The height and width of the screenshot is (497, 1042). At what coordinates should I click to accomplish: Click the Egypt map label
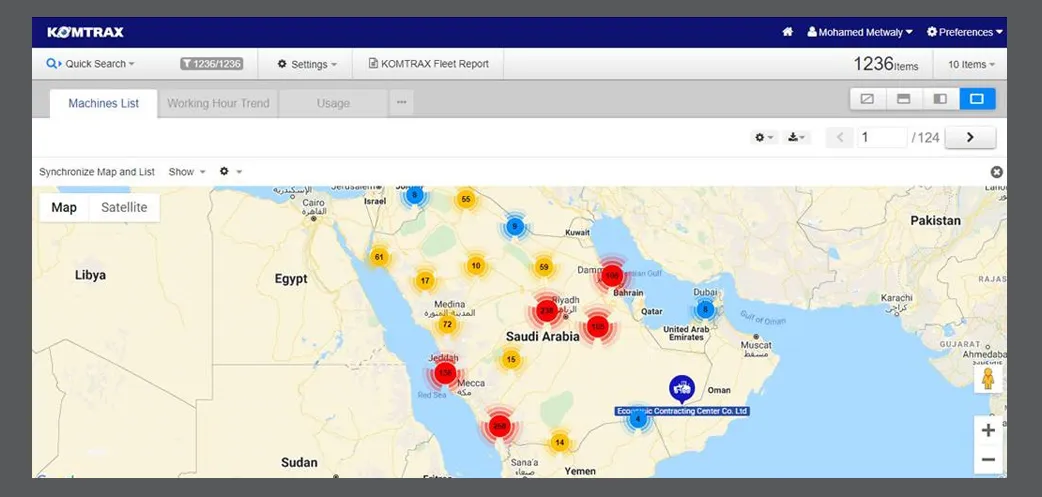click(291, 279)
